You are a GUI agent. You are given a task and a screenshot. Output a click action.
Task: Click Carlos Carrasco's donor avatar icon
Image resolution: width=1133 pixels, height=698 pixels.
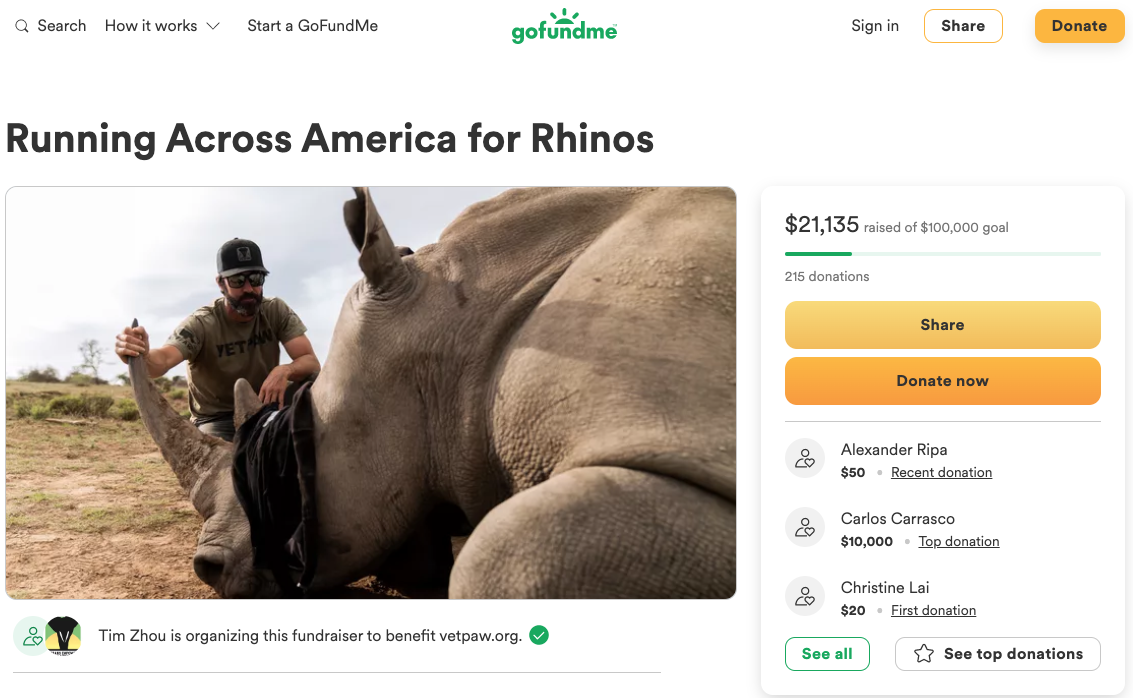coord(805,528)
